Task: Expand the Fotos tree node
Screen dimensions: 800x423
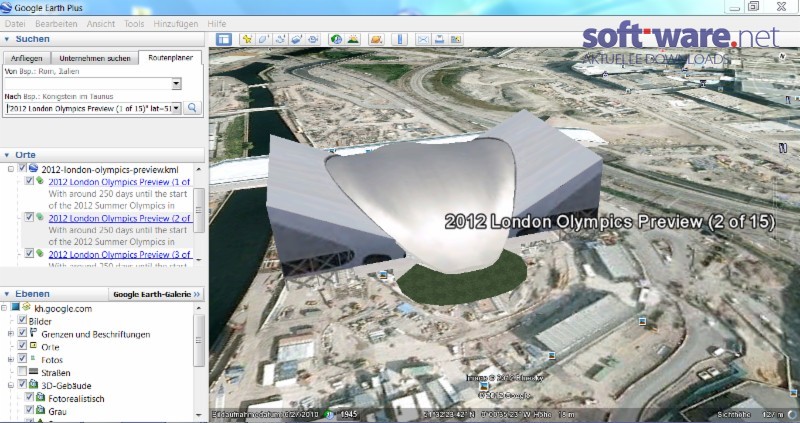Action: coord(11,359)
